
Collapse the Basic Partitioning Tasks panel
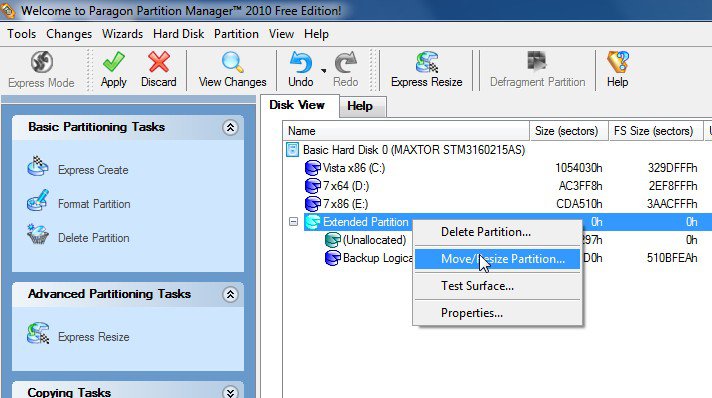(x=230, y=128)
